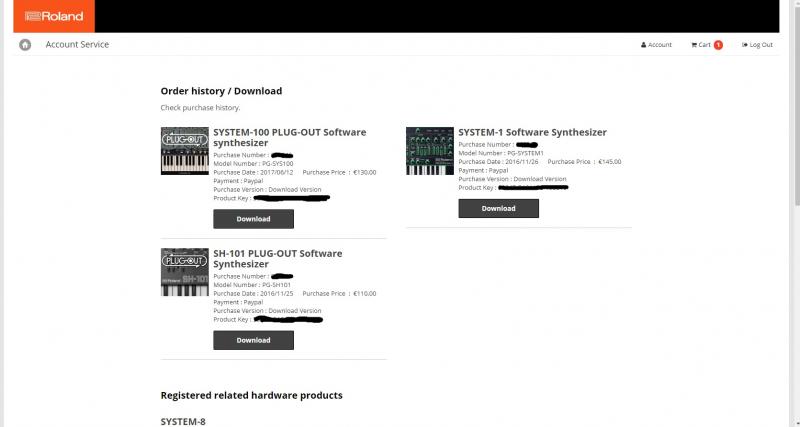Image resolution: width=800 pixels, height=427 pixels.
Task: Click the SYSTEM-8 hardware entry
Action: tap(183, 421)
